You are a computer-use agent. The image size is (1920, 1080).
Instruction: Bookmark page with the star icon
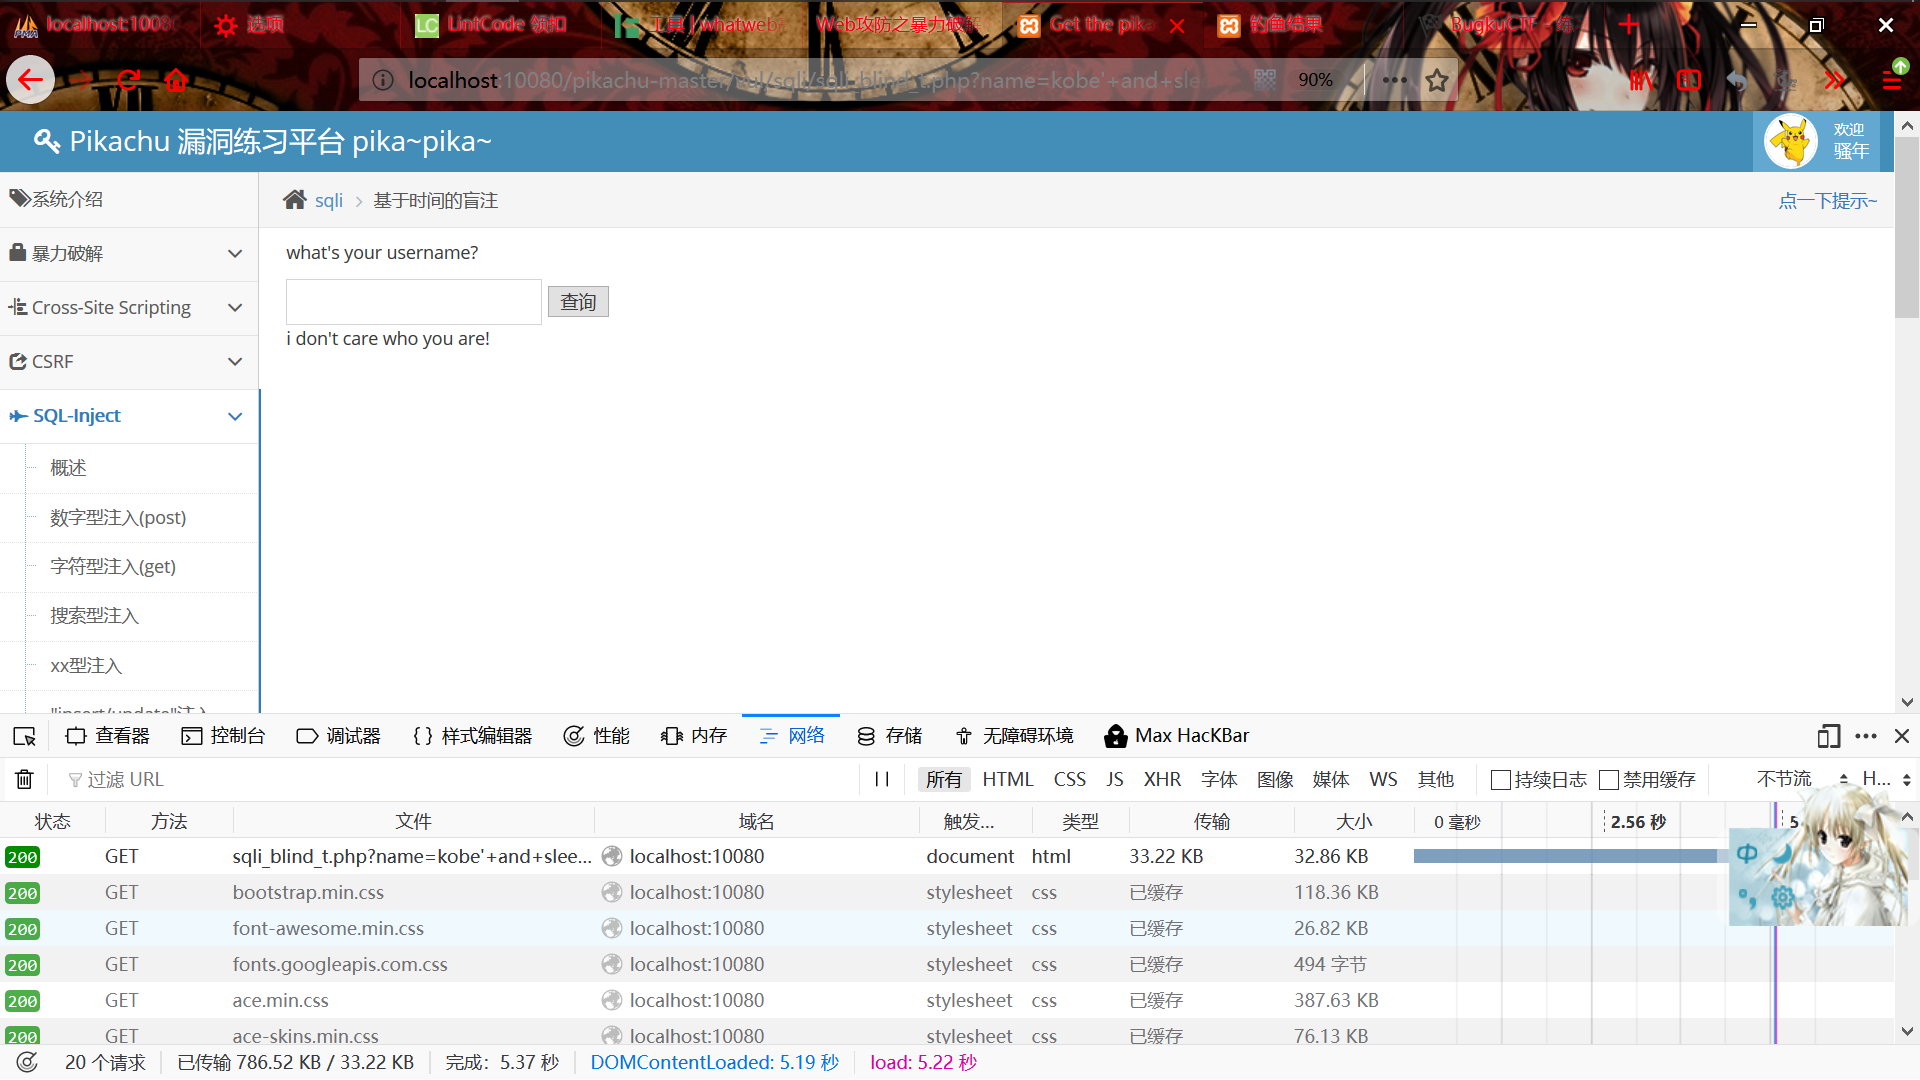pos(1437,80)
